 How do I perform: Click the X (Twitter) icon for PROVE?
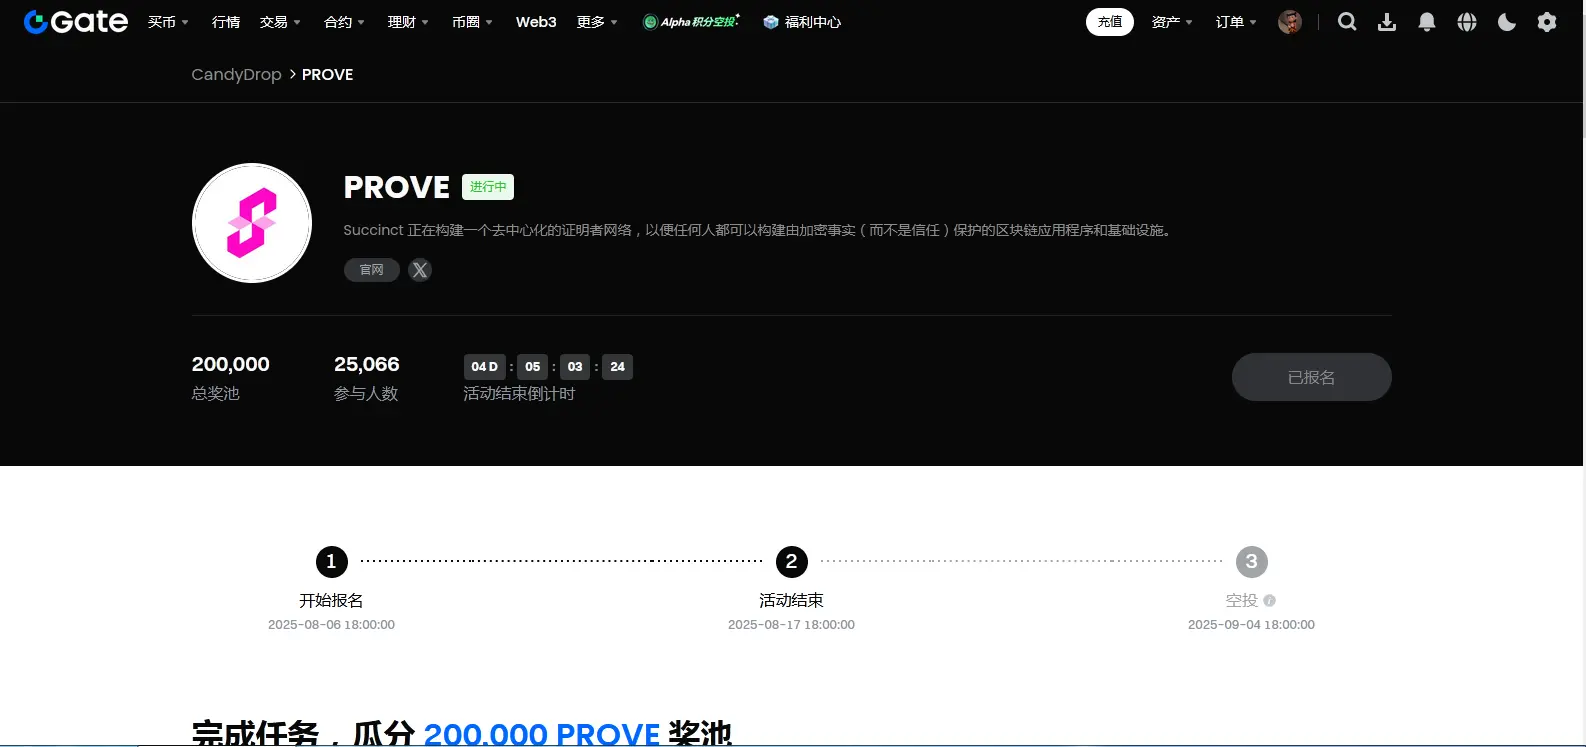click(x=420, y=270)
